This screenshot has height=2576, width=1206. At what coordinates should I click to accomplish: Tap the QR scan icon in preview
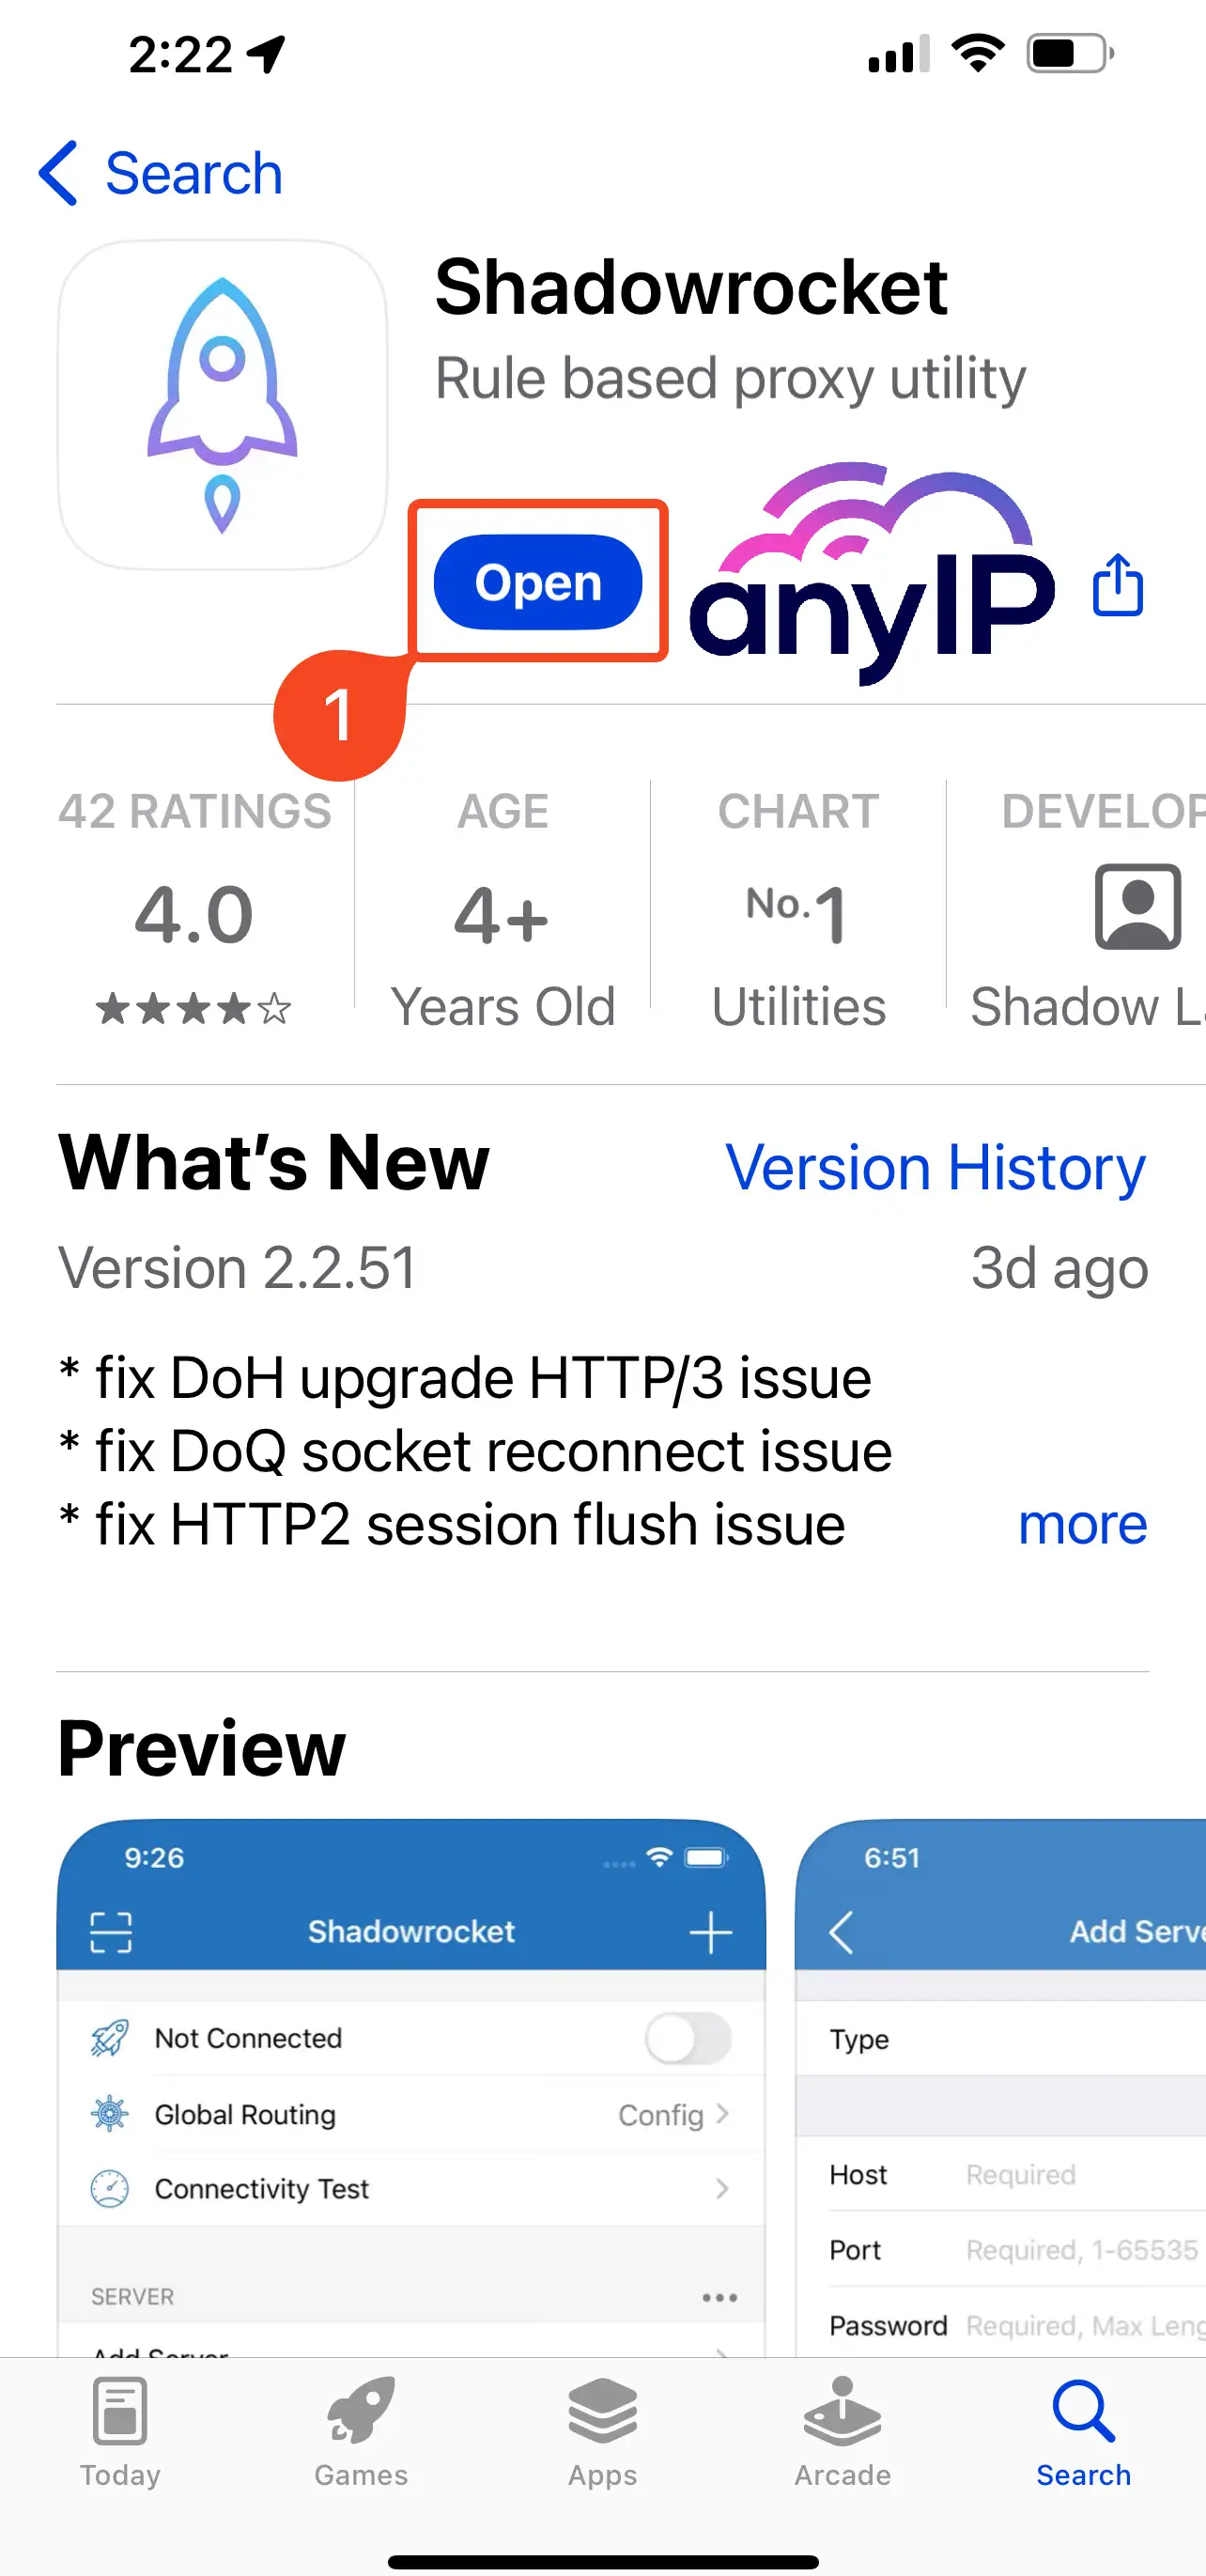(111, 1932)
